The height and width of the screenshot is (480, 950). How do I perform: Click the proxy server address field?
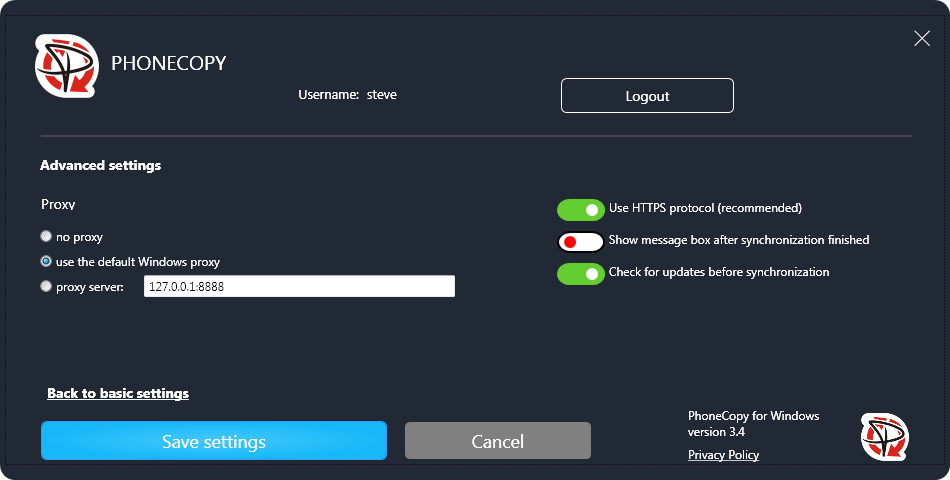[299, 286]
